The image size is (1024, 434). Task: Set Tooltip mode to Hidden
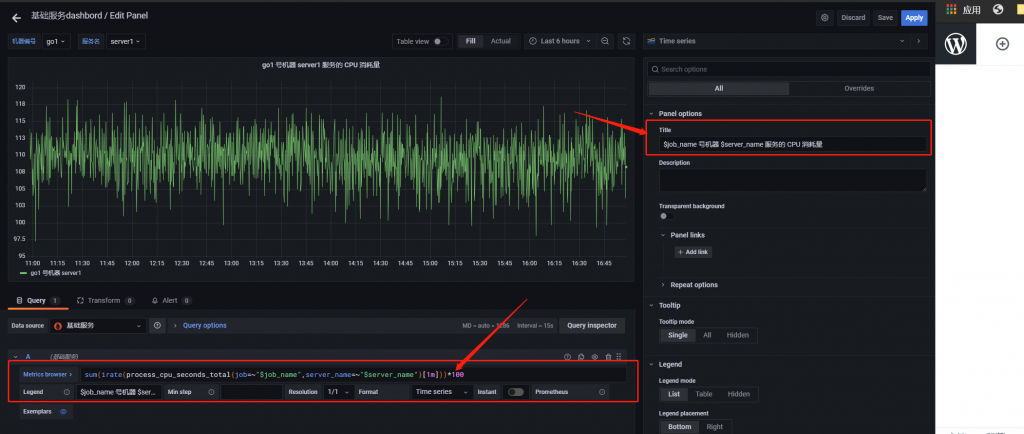738,335
